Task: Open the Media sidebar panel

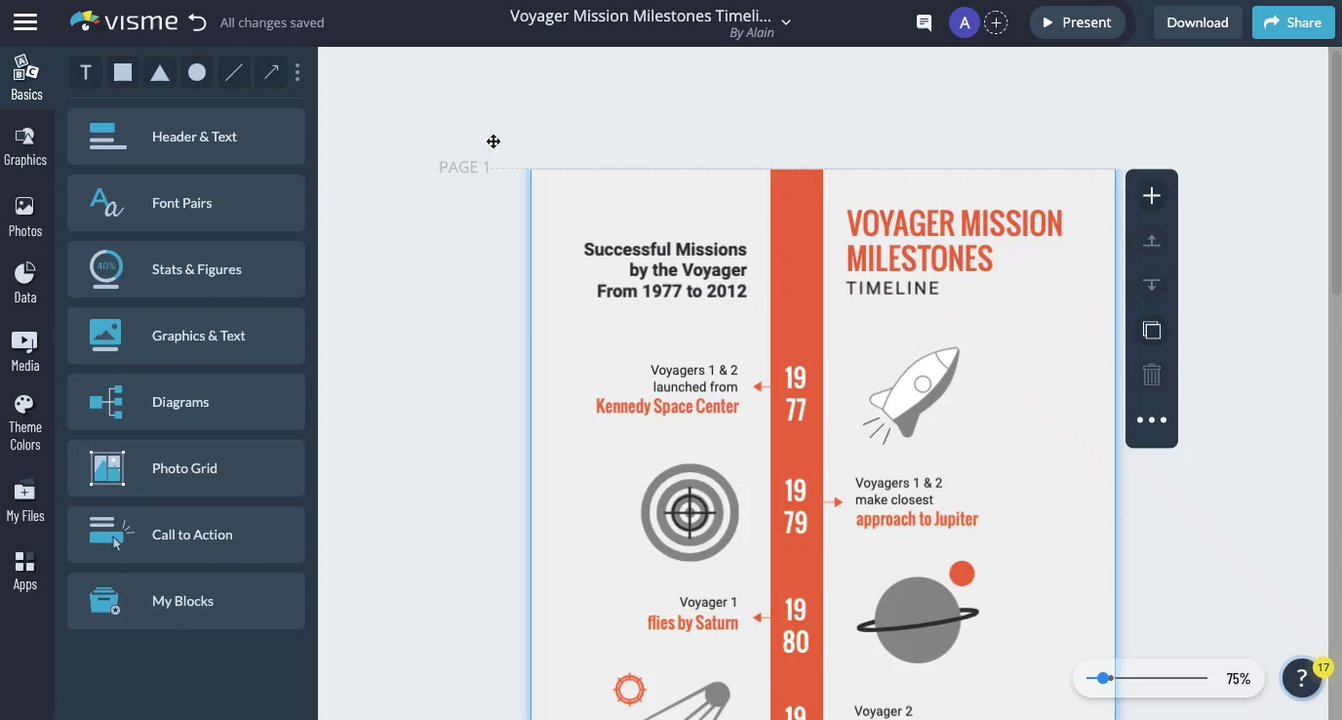Action: pyautogui.click(x=25, y=351)
